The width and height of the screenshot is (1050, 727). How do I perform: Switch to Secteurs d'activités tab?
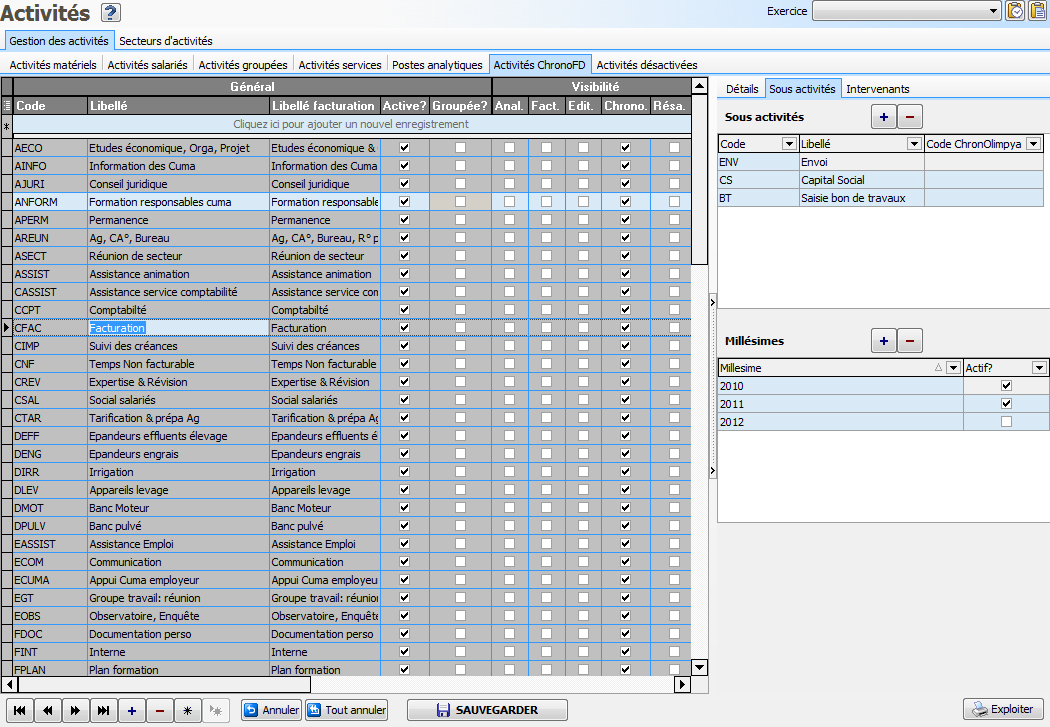[165, 41]
